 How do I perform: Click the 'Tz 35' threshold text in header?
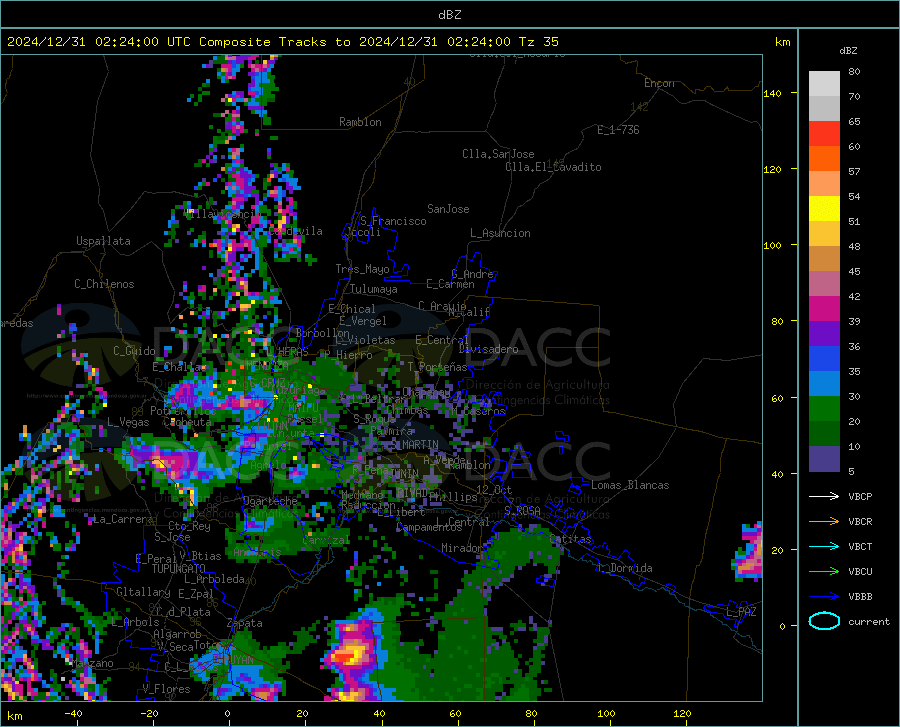point(539,42)
